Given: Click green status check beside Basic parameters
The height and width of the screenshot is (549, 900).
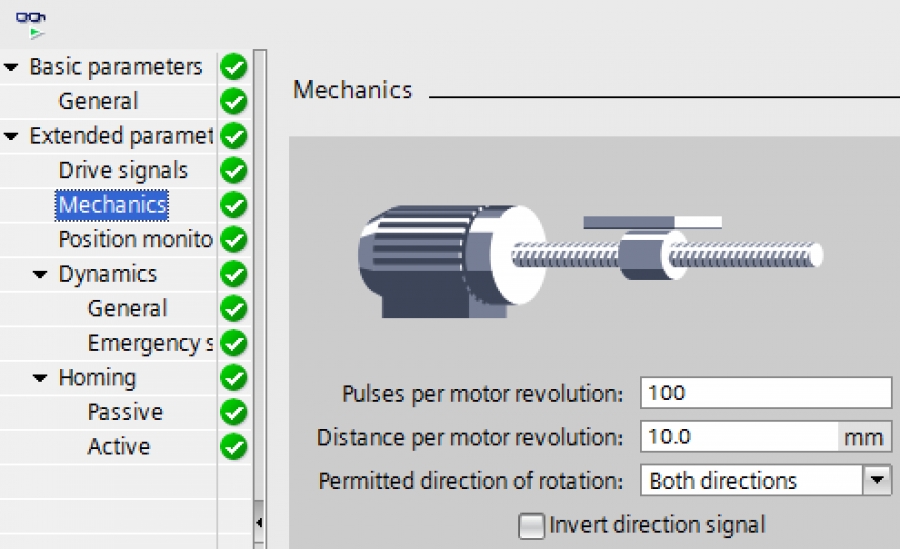Looking at the screenshot, I should (234, 67).
